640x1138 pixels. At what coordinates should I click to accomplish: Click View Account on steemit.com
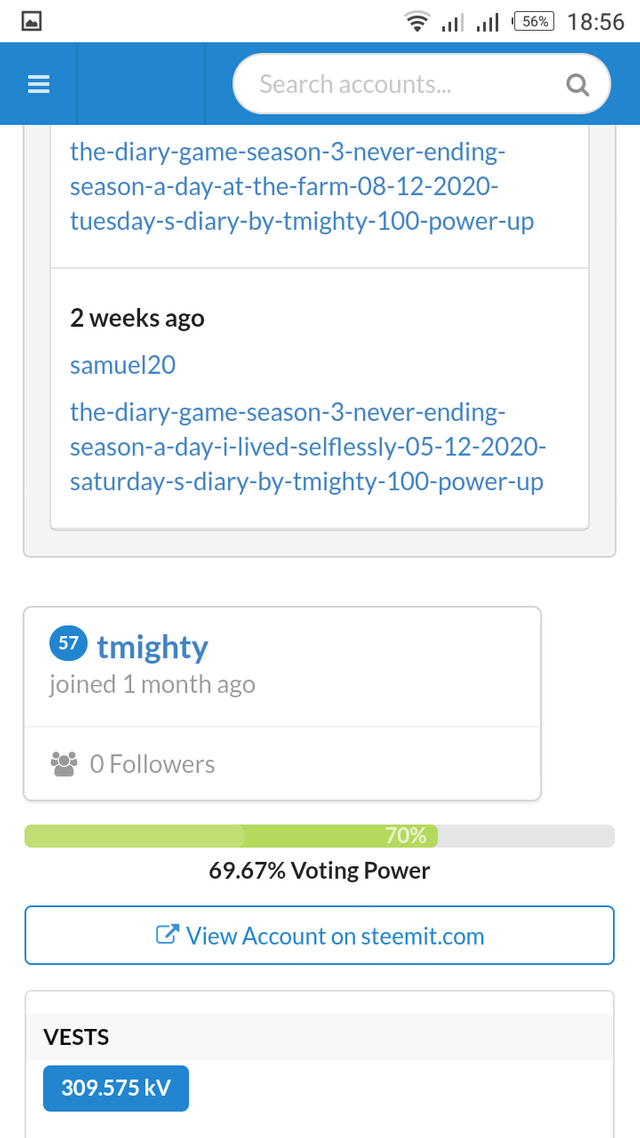point(319,936)
